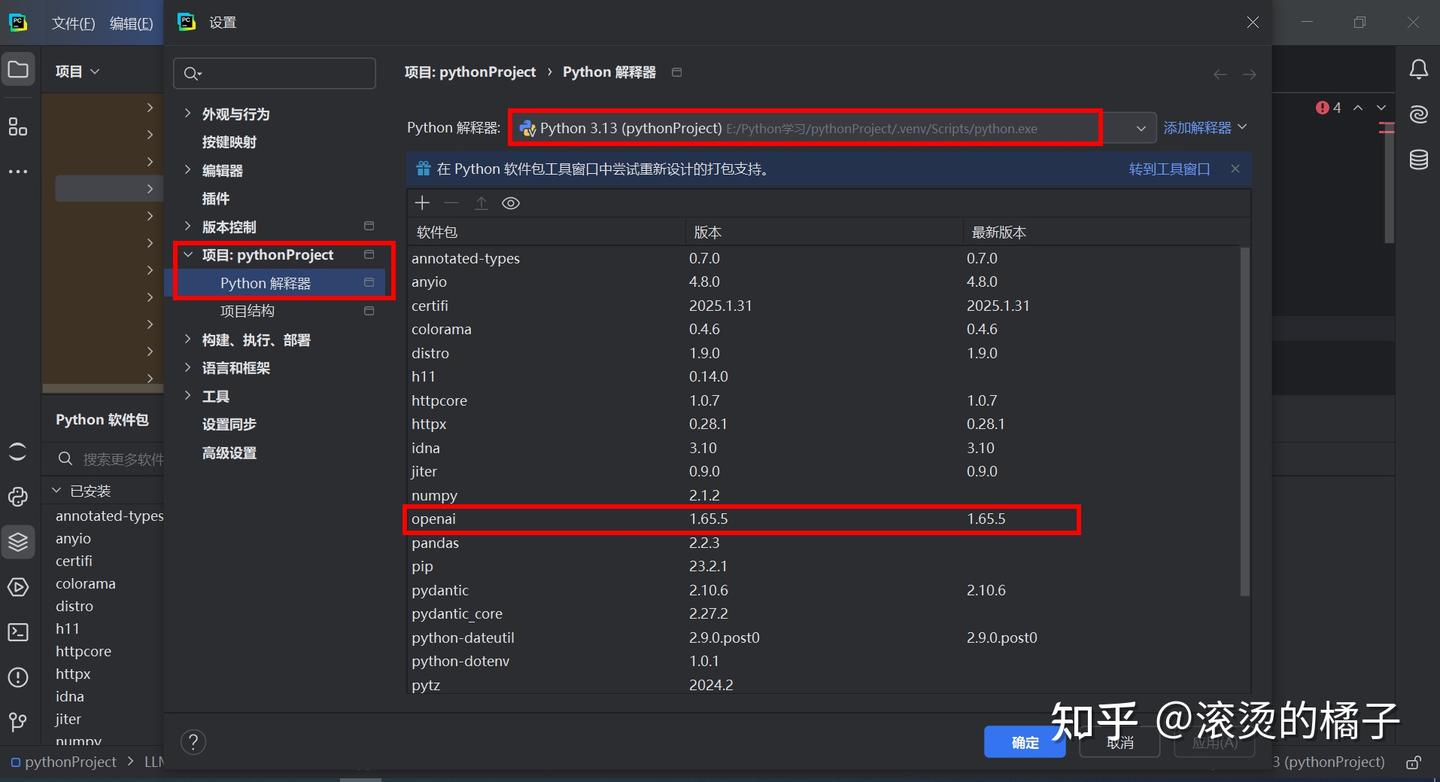1440x782 pixels.
Task: Select colorama in the installed packages list
Action: click(85, 583)
